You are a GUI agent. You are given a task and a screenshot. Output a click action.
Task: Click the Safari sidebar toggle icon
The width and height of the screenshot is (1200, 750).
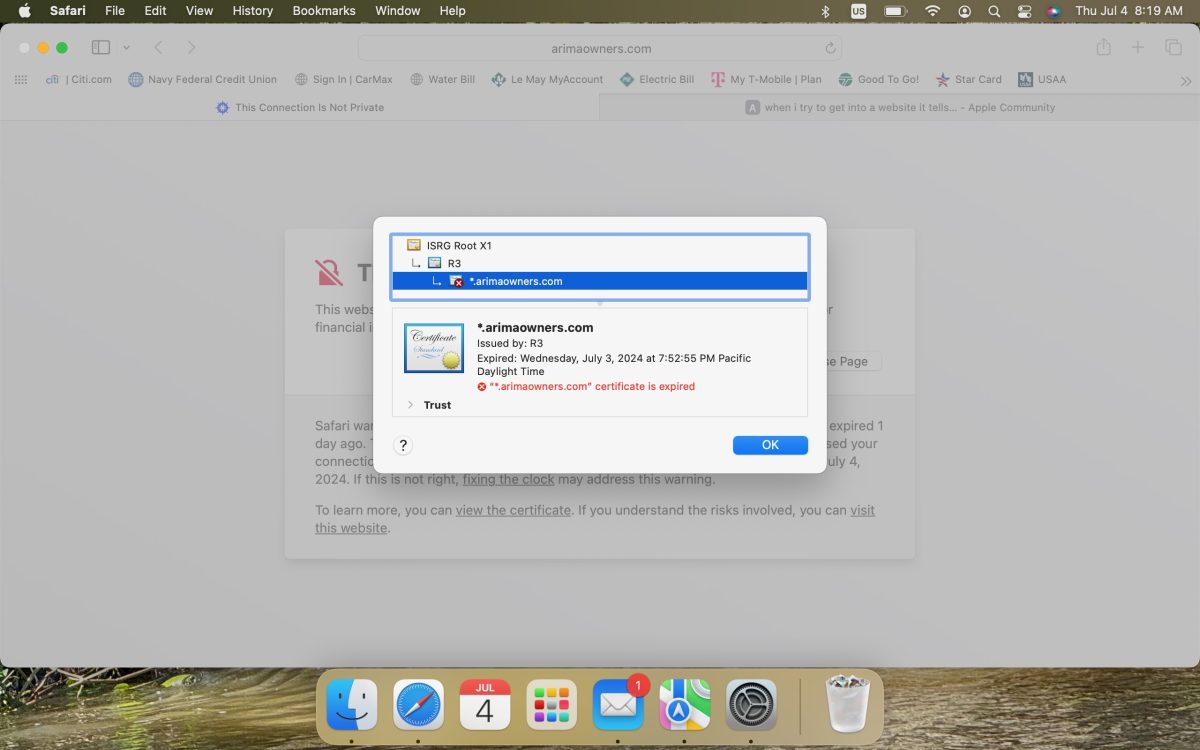coord(101,48)
